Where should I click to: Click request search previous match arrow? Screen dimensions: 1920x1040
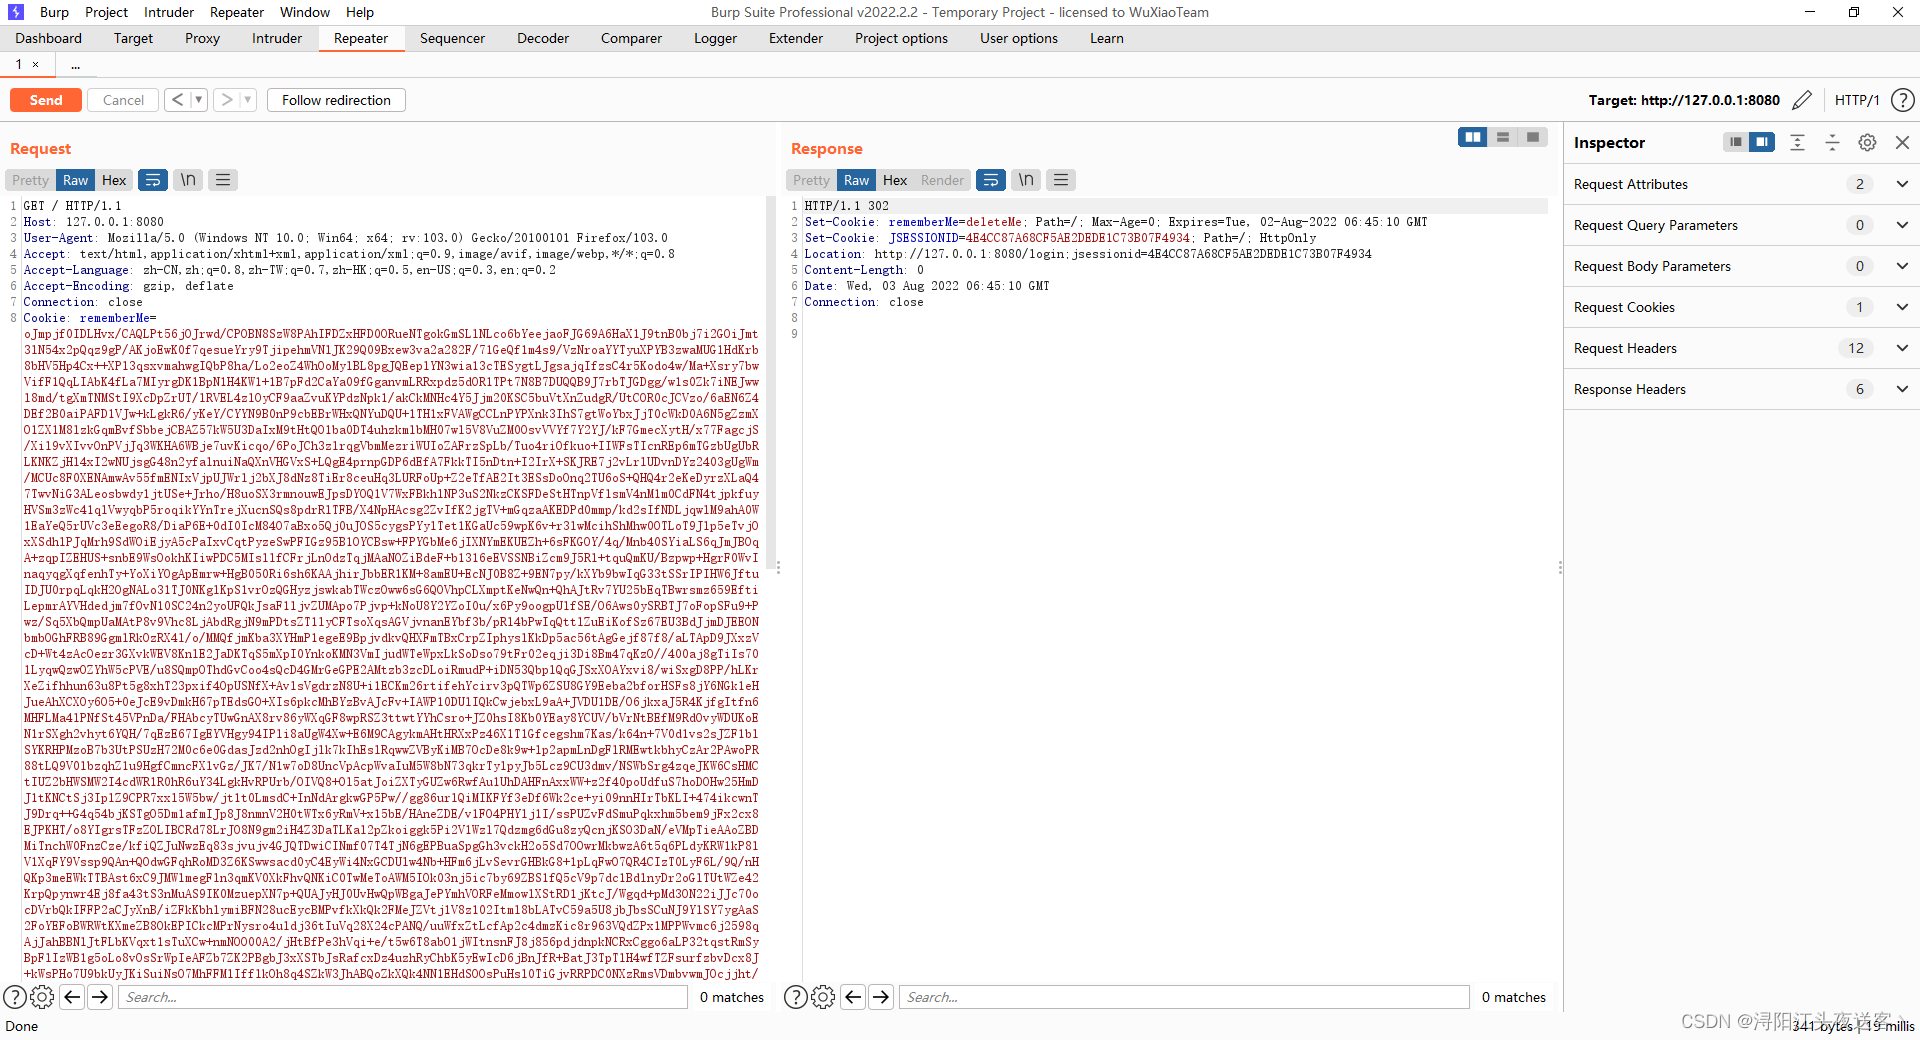[72, 997]
